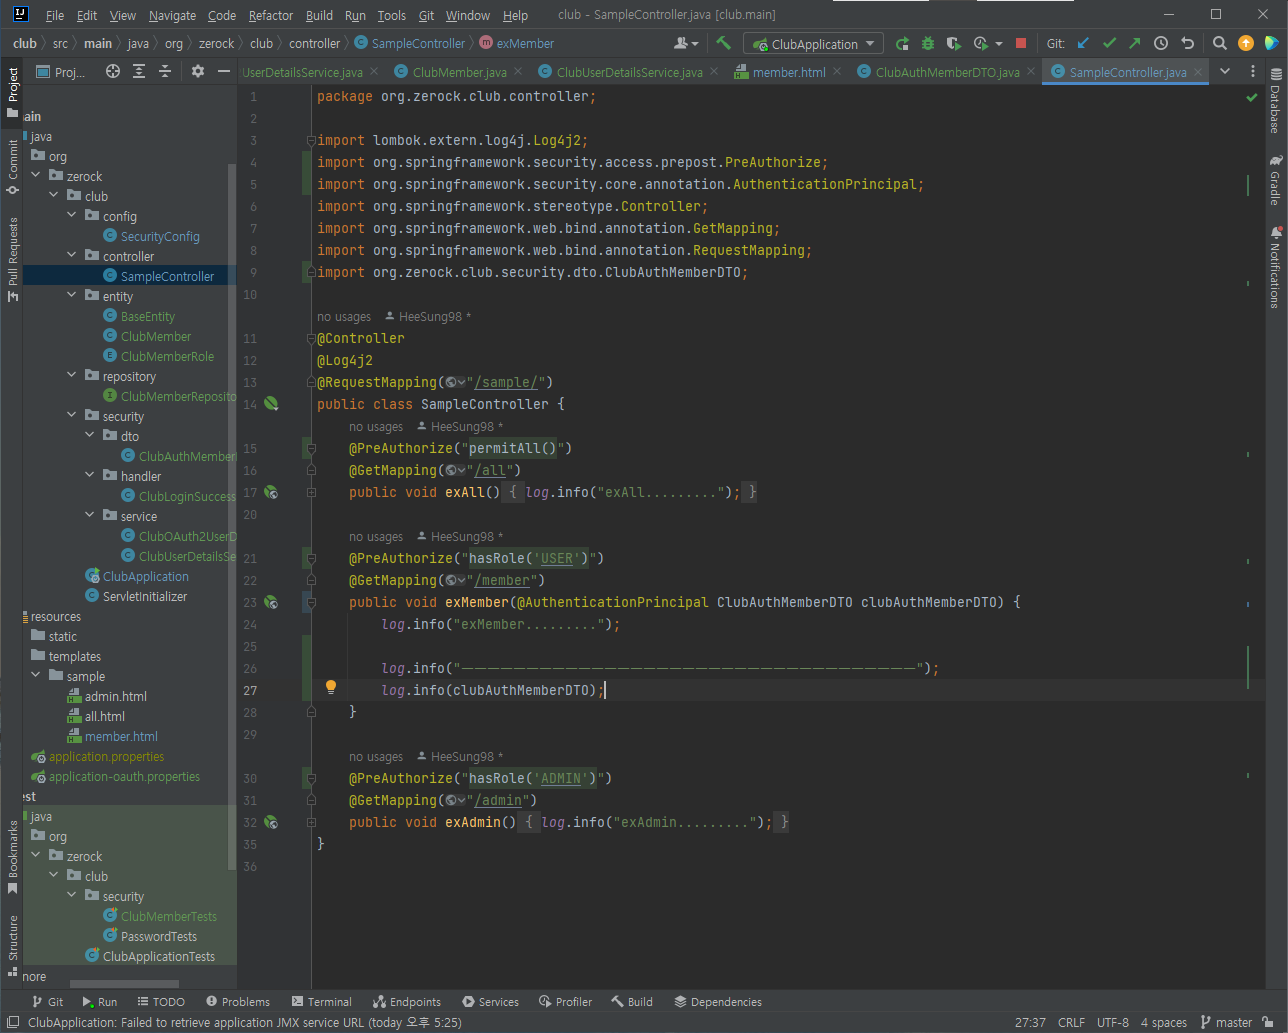The image size is (1288, 1033).
Task: Close the SampleController.java tab
Action: [1197, 72]
